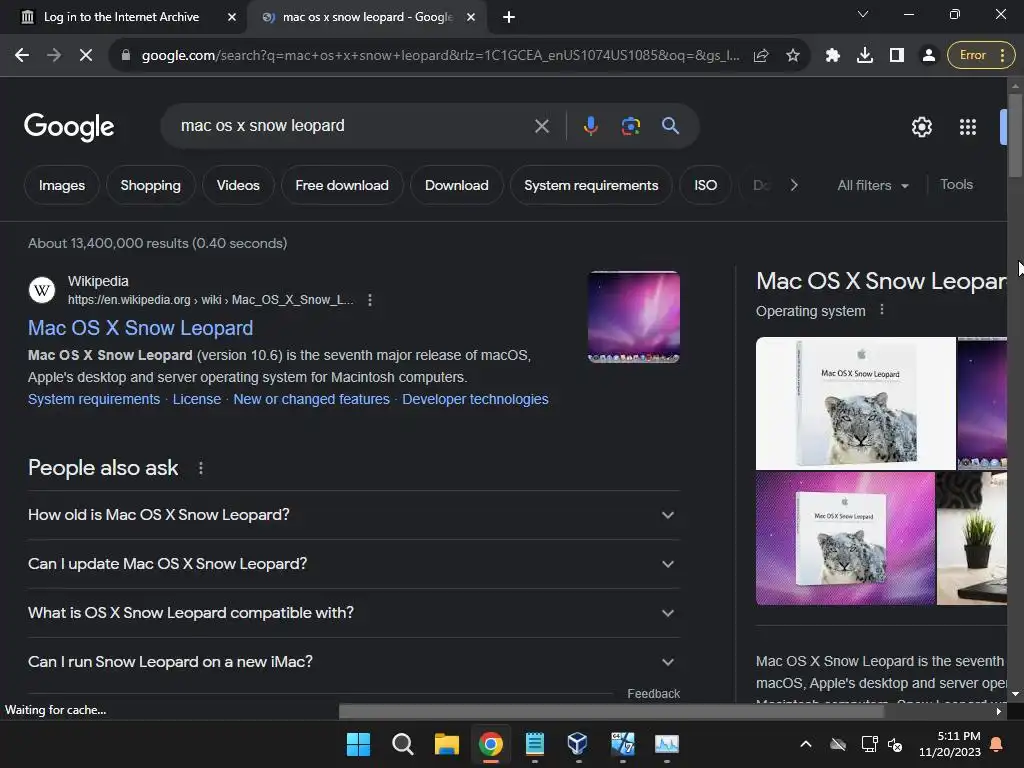Go to the Google logo homepage

pos(69,126)
